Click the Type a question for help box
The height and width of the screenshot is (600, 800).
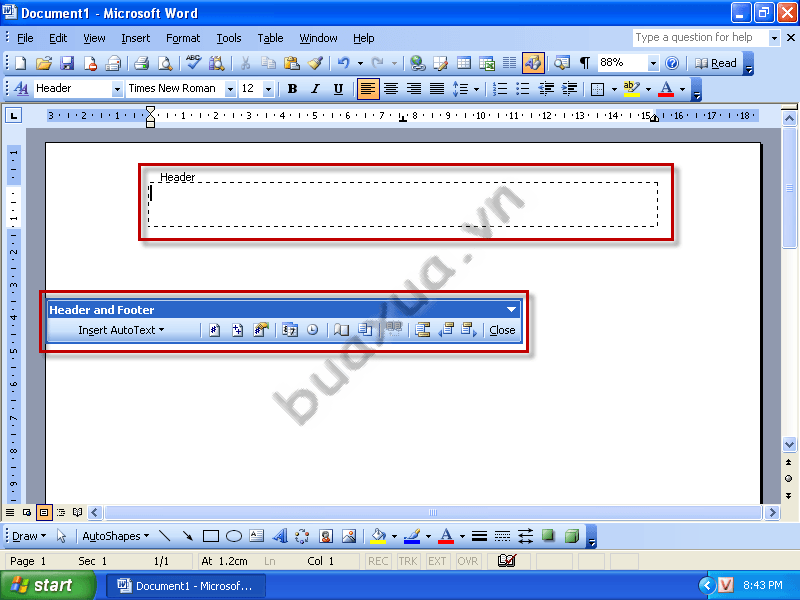click(699, 38)
